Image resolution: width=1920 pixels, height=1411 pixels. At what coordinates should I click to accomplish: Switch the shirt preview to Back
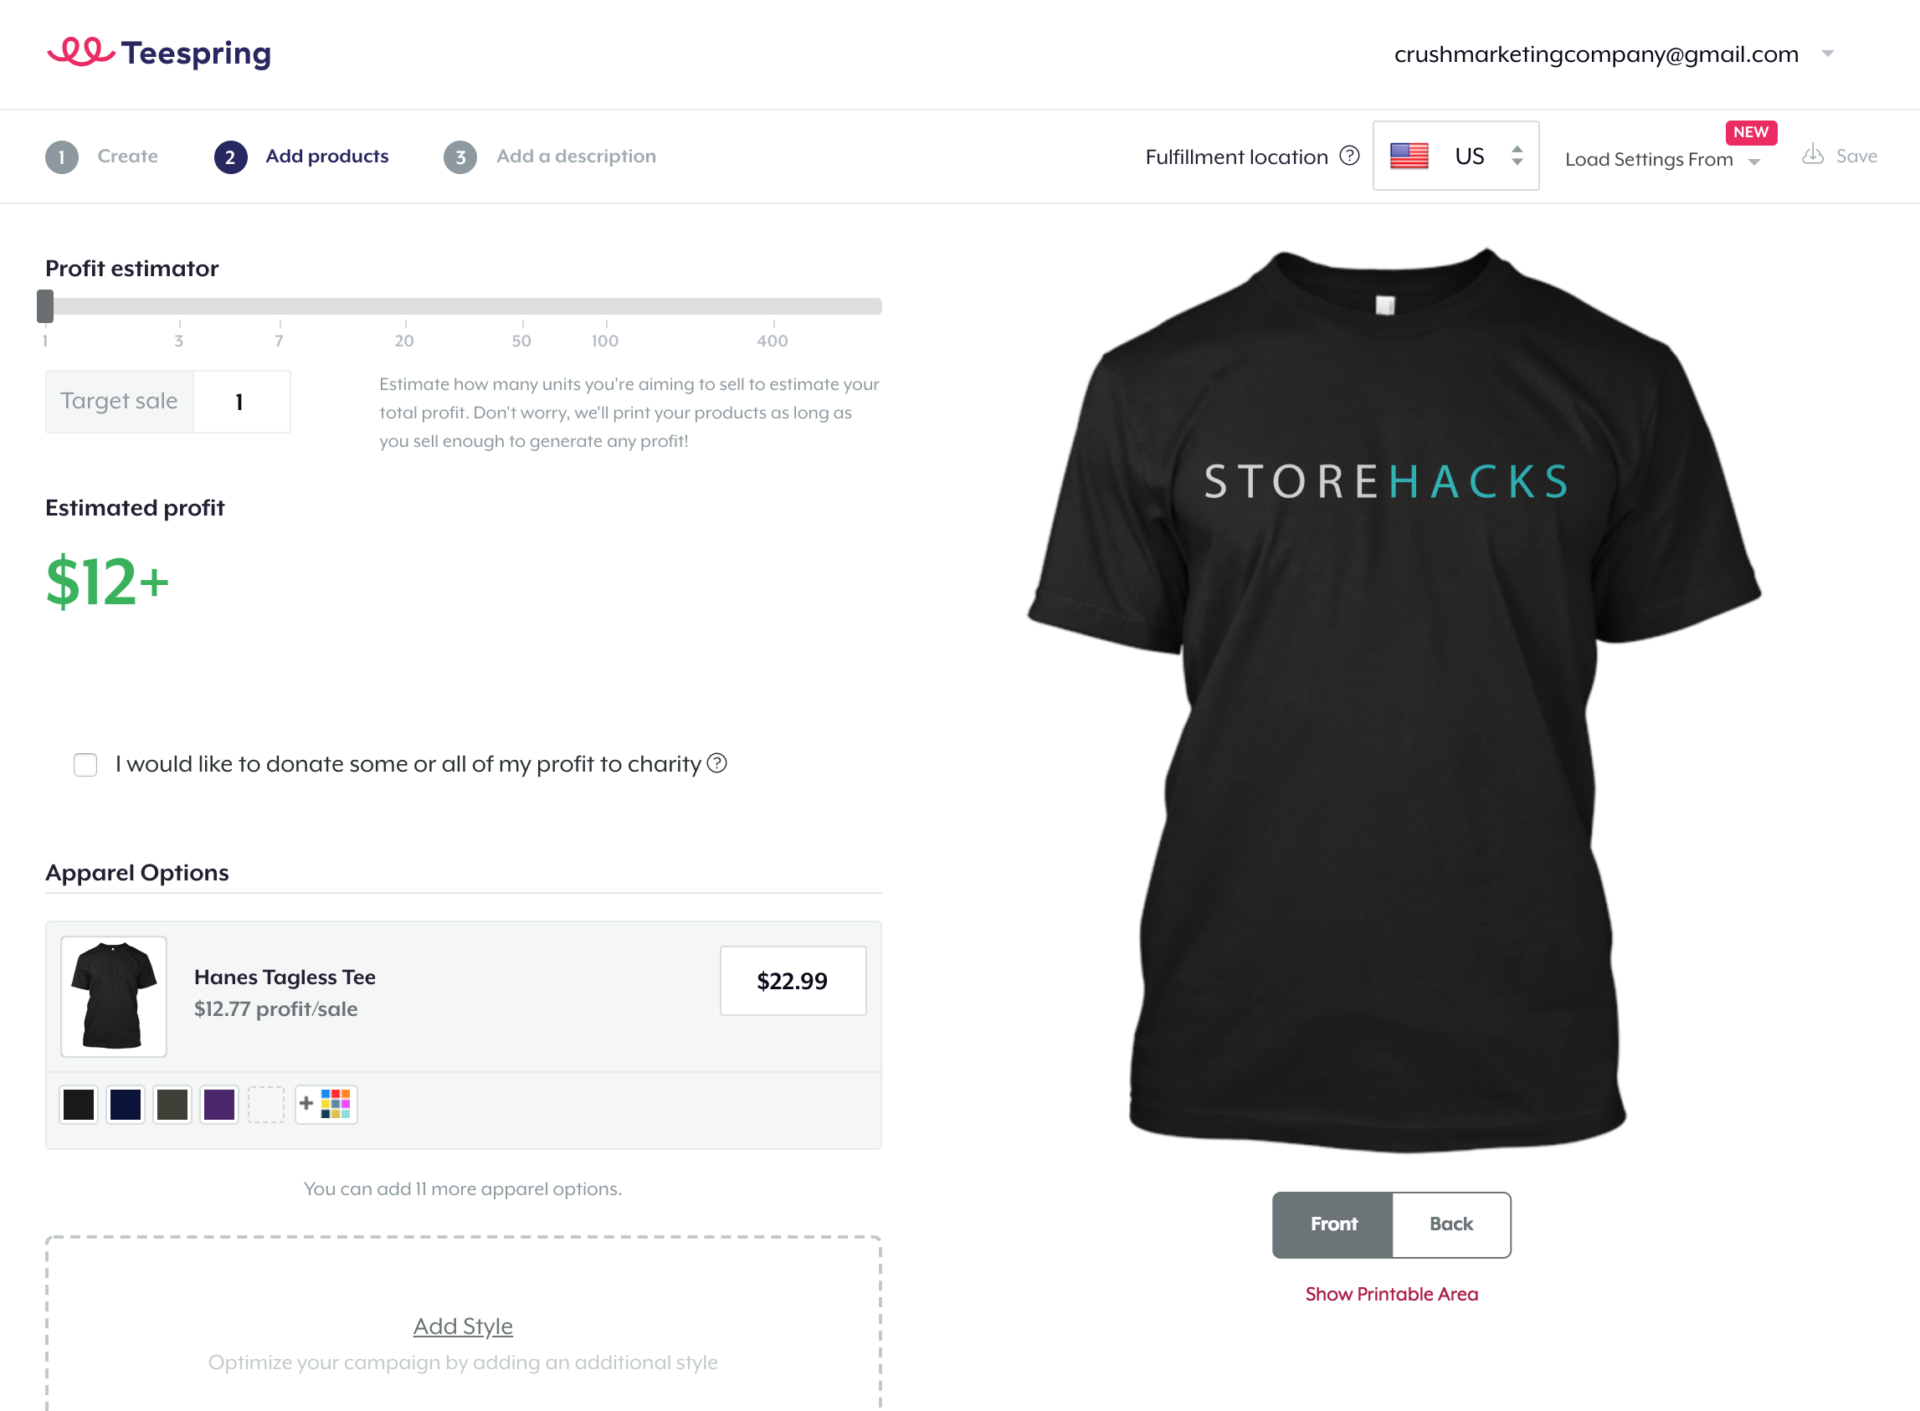click(1450, 1224)
